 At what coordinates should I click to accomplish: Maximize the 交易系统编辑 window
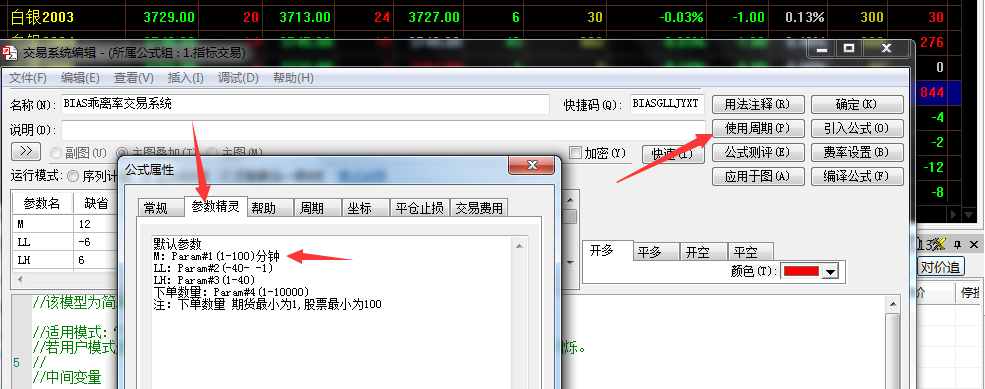pos(849,48)
